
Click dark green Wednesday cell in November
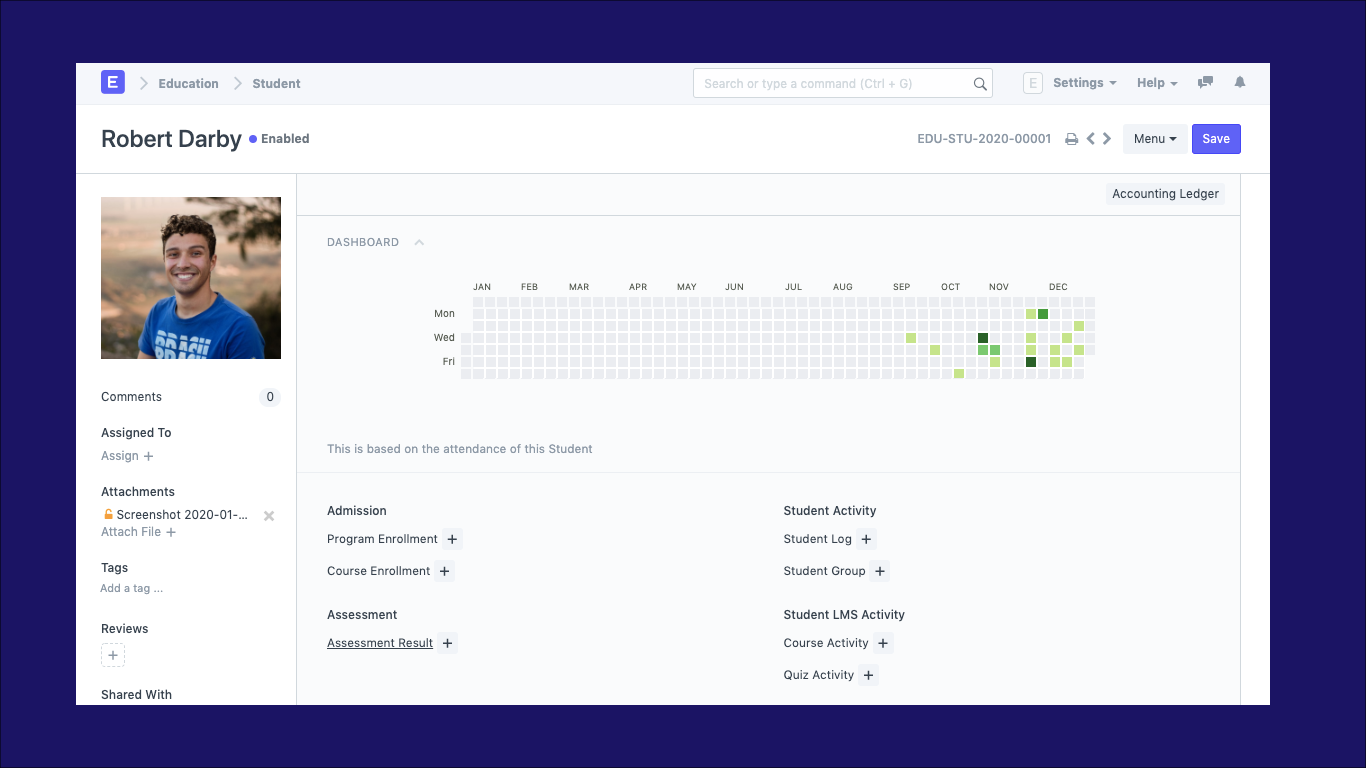(983, 338)
